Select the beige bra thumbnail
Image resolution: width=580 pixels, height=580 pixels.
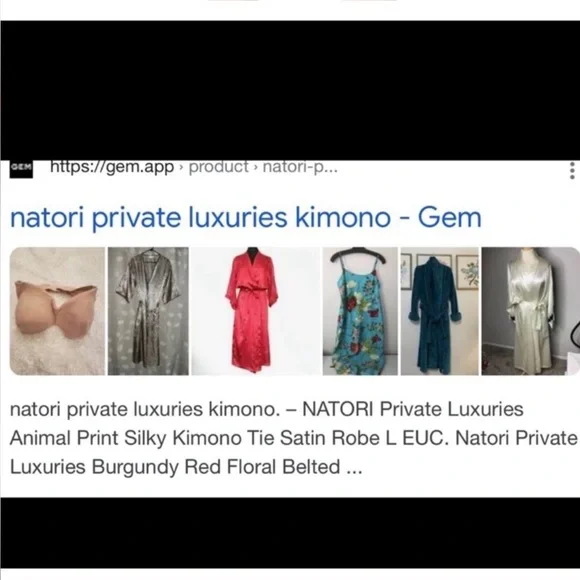click(x=57, y=311)
